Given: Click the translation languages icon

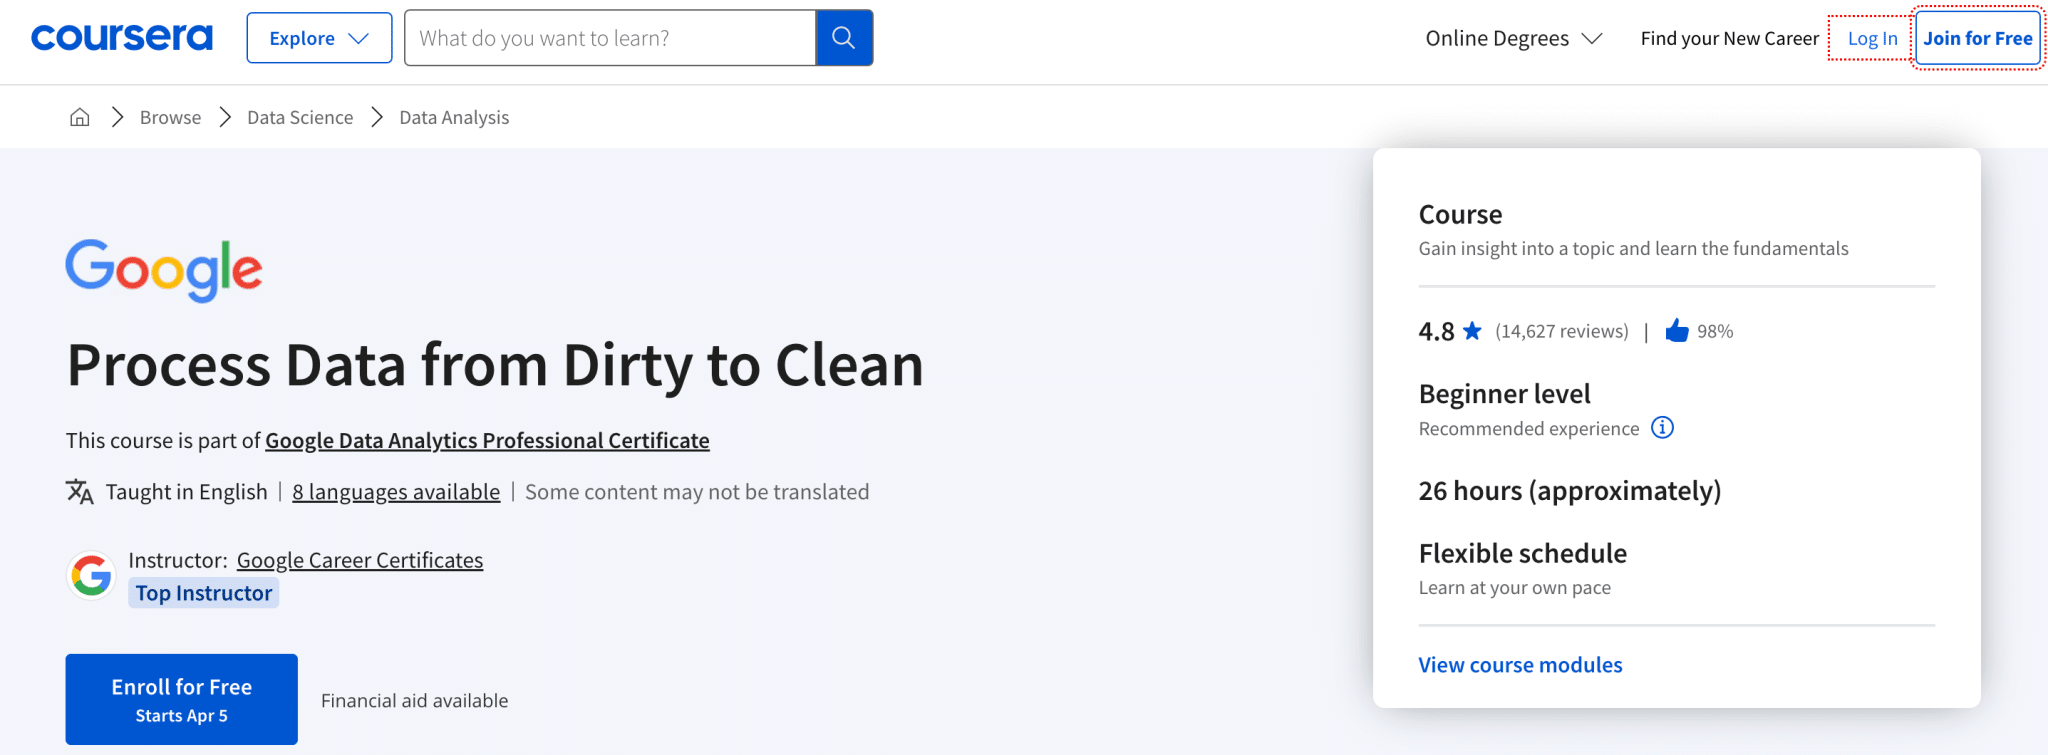Looking at the screenshot, I should coord(80,492).
